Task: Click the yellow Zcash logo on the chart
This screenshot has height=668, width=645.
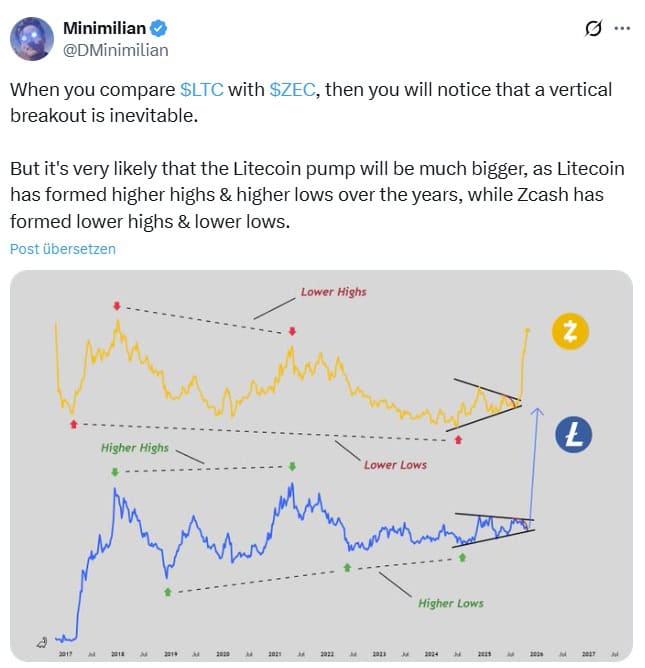Action: click(x=570, y=331)
